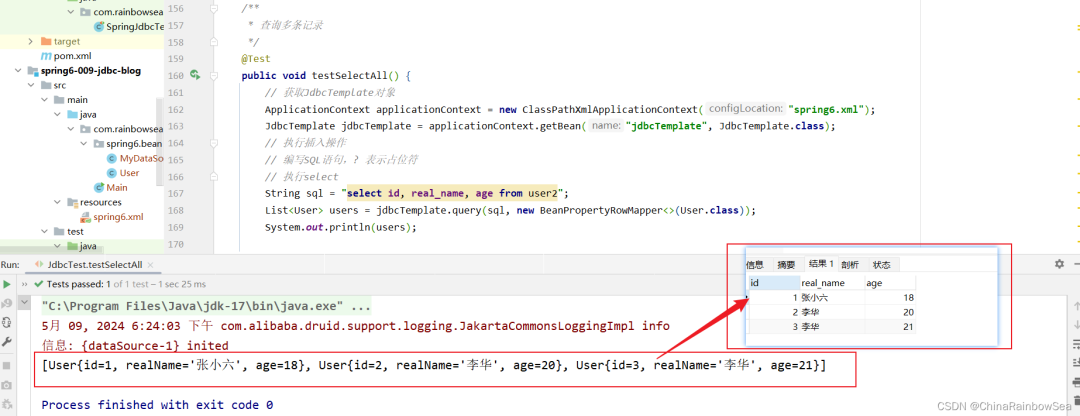Click the resources folder icon
This screenshot has height=416, width=1080.
click(73, 202)
